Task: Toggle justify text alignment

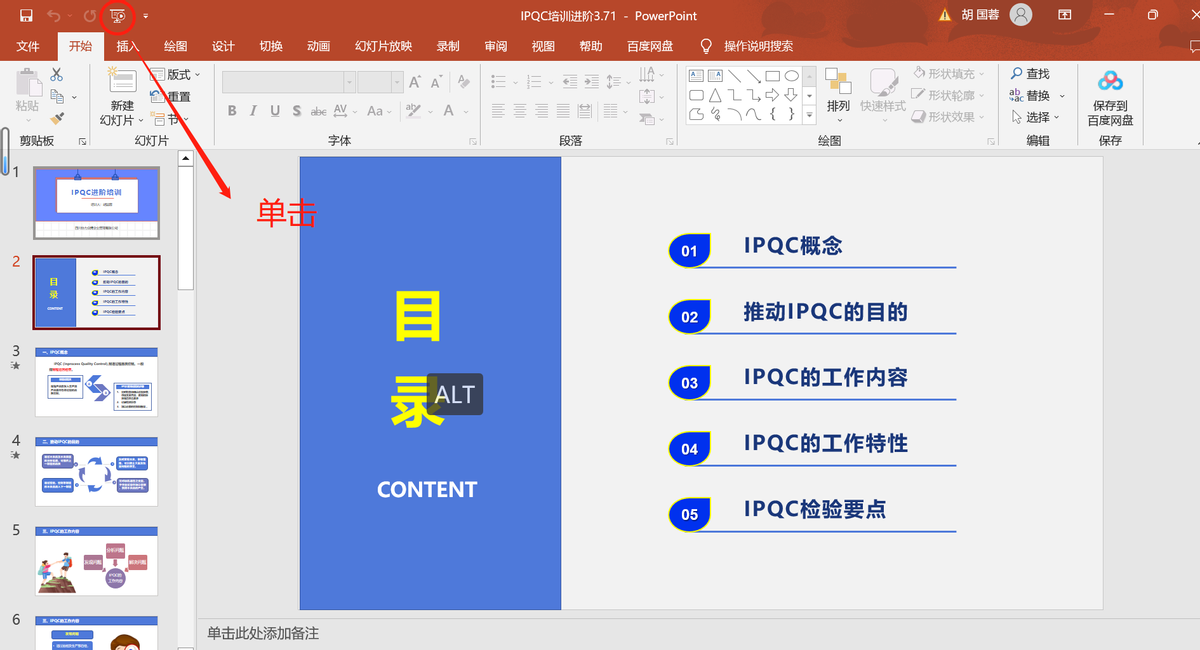Action: click(x=563, y=111)
